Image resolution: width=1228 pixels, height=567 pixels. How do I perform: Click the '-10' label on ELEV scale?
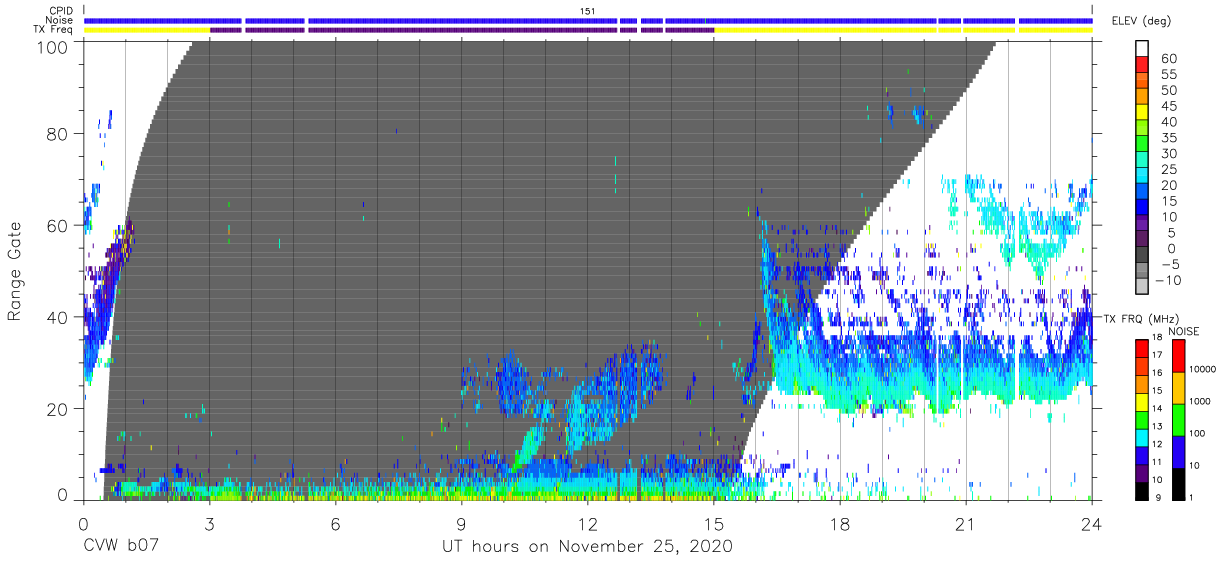pyautogui.click(x=1170, y=282)
